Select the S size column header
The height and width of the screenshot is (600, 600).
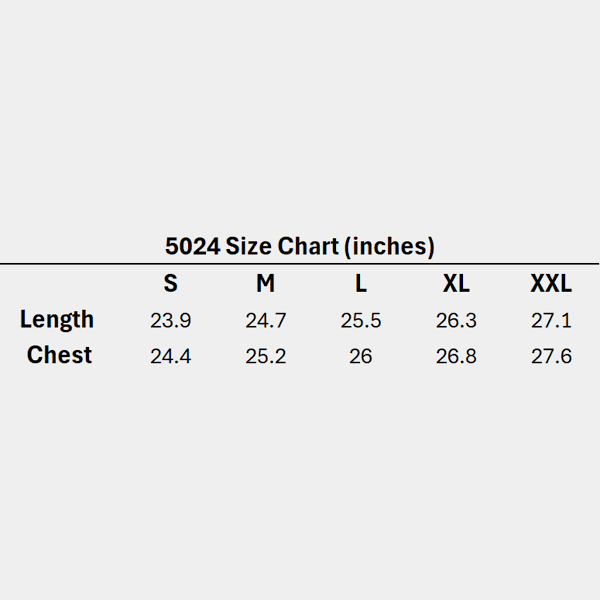pyautogui.click(x=171, y=284)
